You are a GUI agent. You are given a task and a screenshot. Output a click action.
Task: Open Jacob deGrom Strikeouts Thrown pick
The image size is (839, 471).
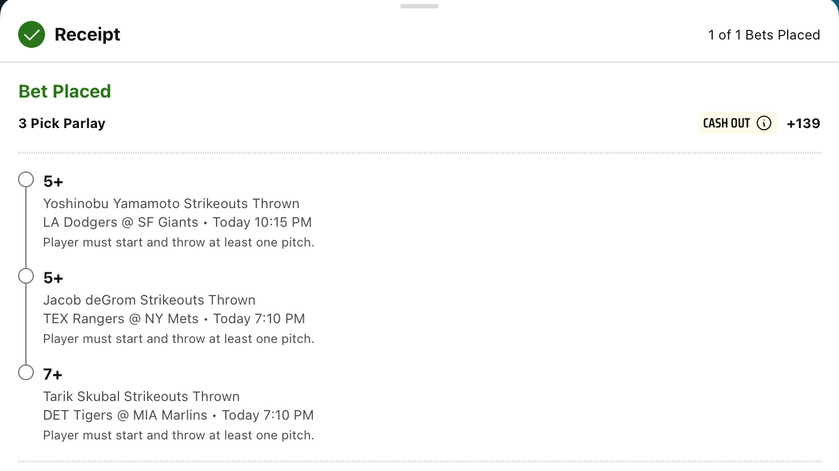149,300
